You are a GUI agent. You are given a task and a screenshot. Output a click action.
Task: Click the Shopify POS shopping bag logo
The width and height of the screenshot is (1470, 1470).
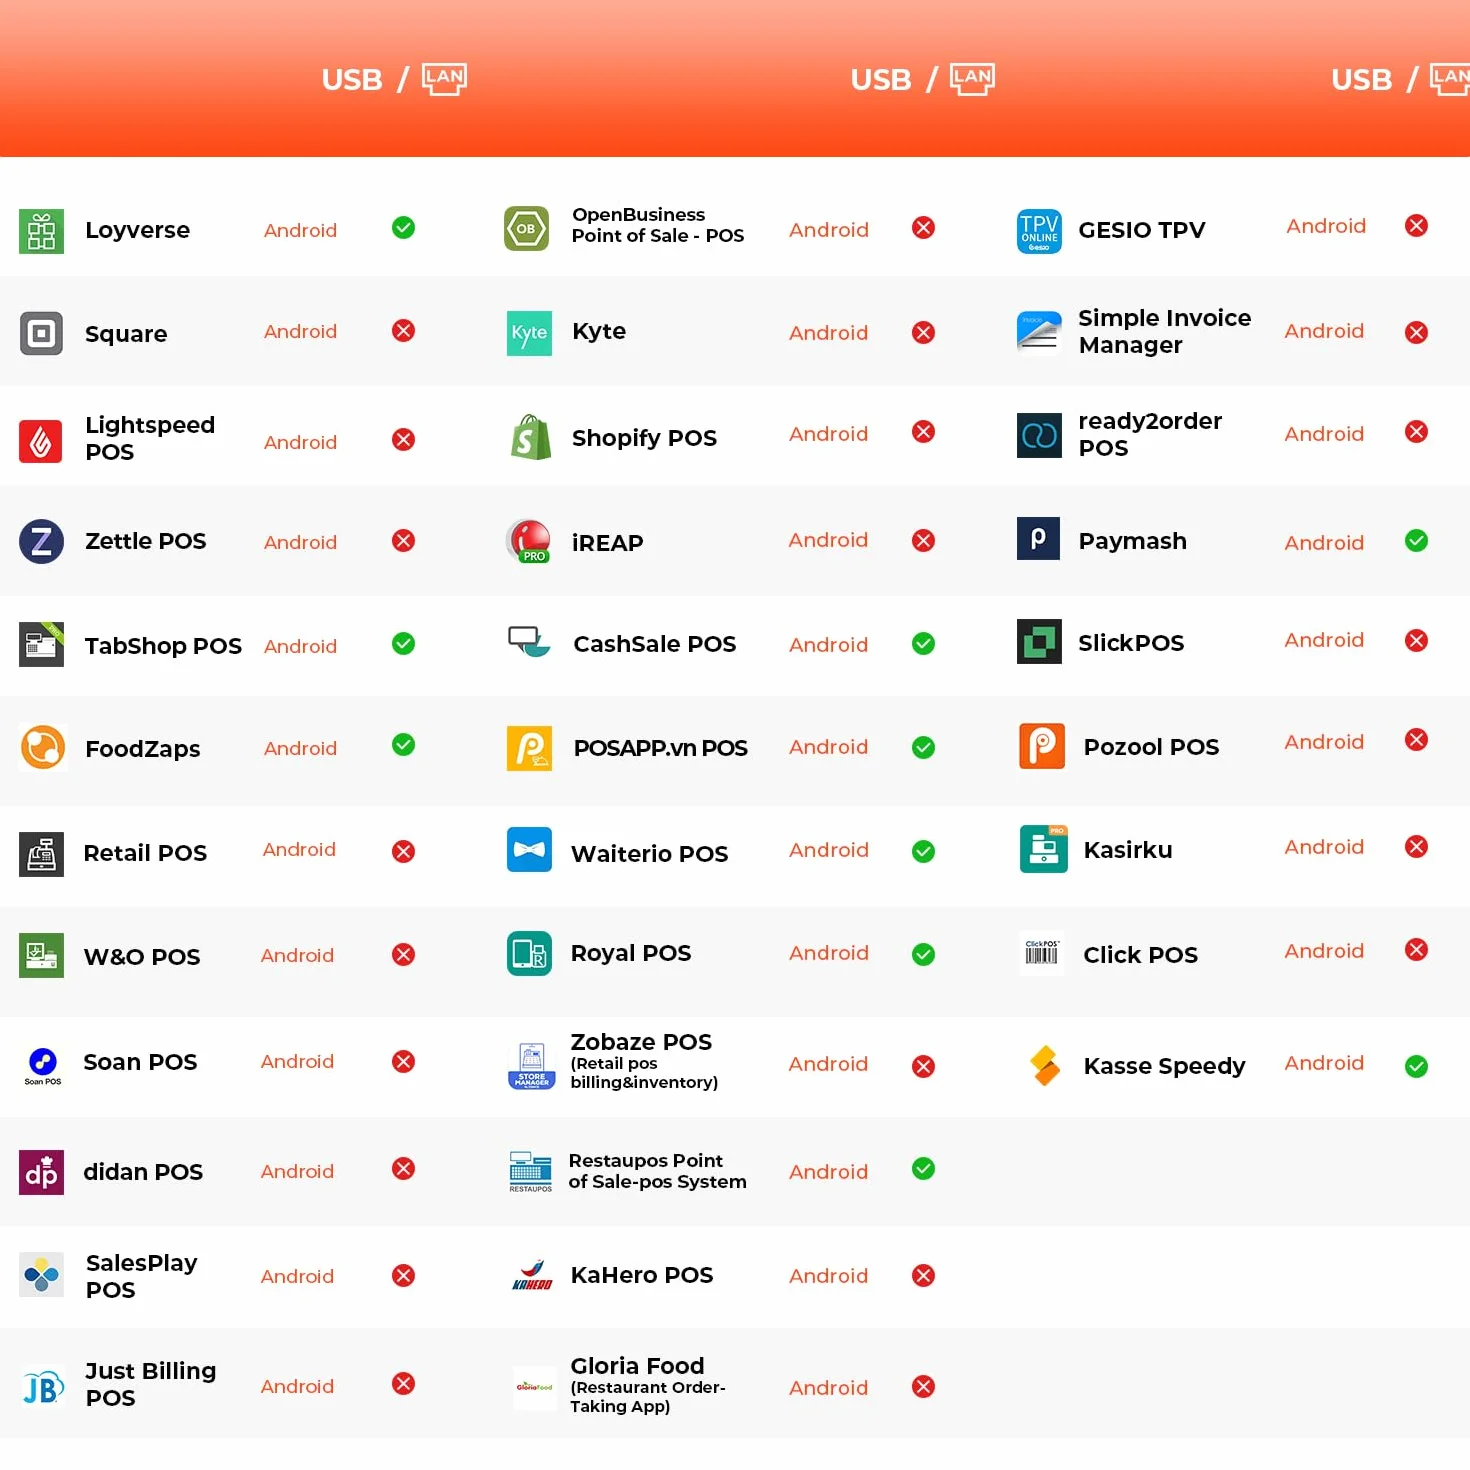pos(530,437)
